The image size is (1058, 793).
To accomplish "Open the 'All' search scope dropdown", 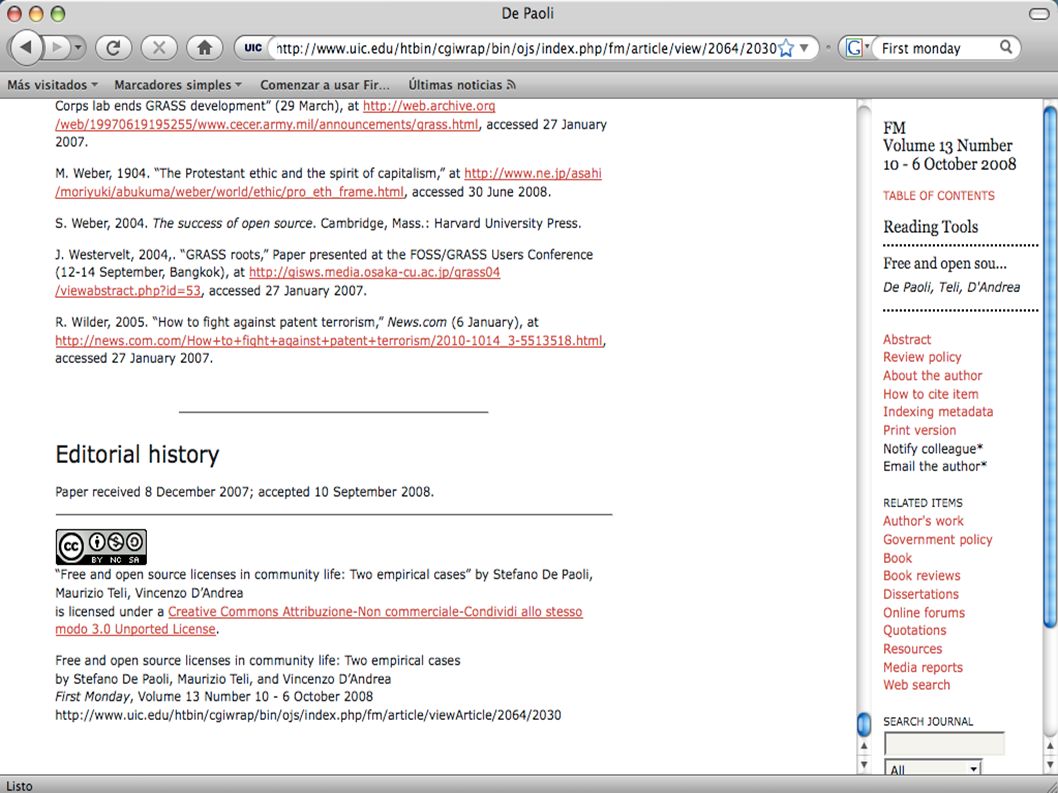I will [932, 768].
